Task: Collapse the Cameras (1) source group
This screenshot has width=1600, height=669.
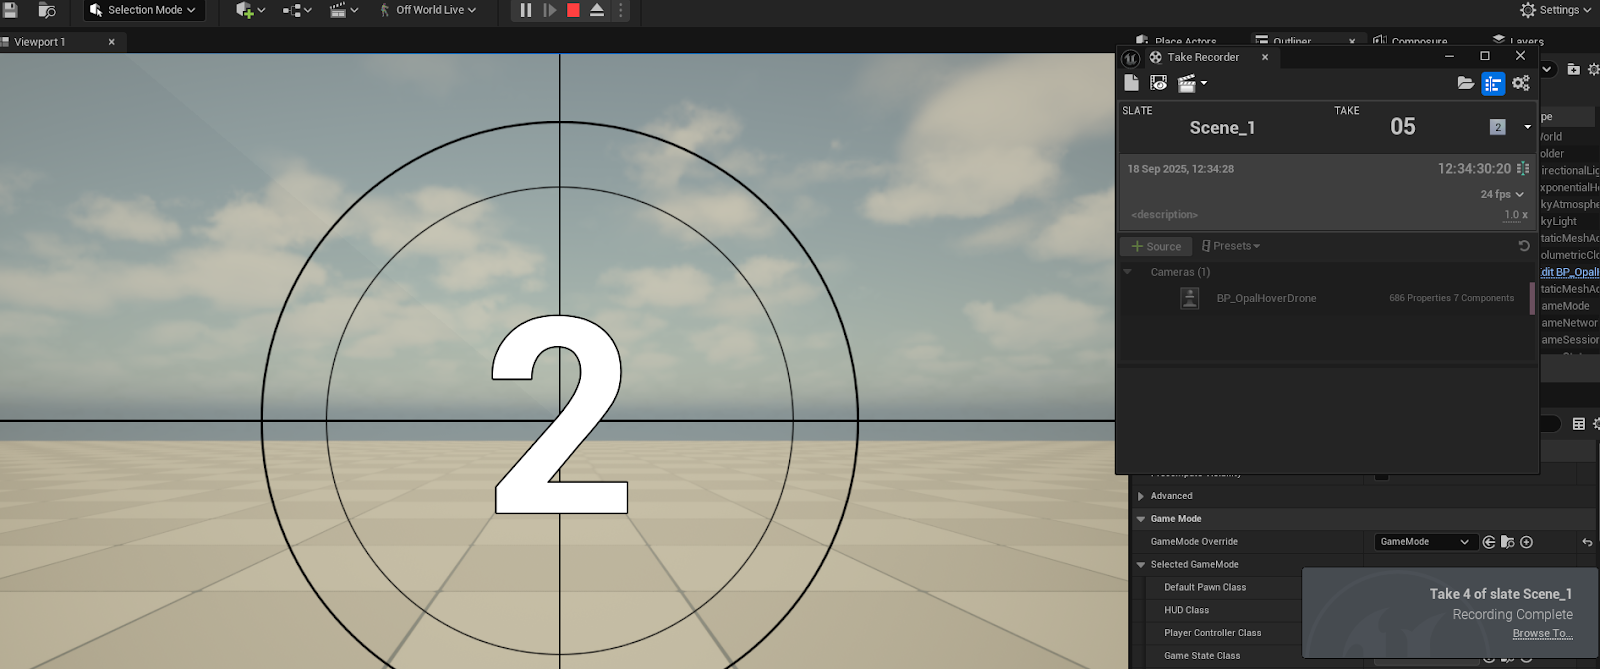Action: [1128, 272]
